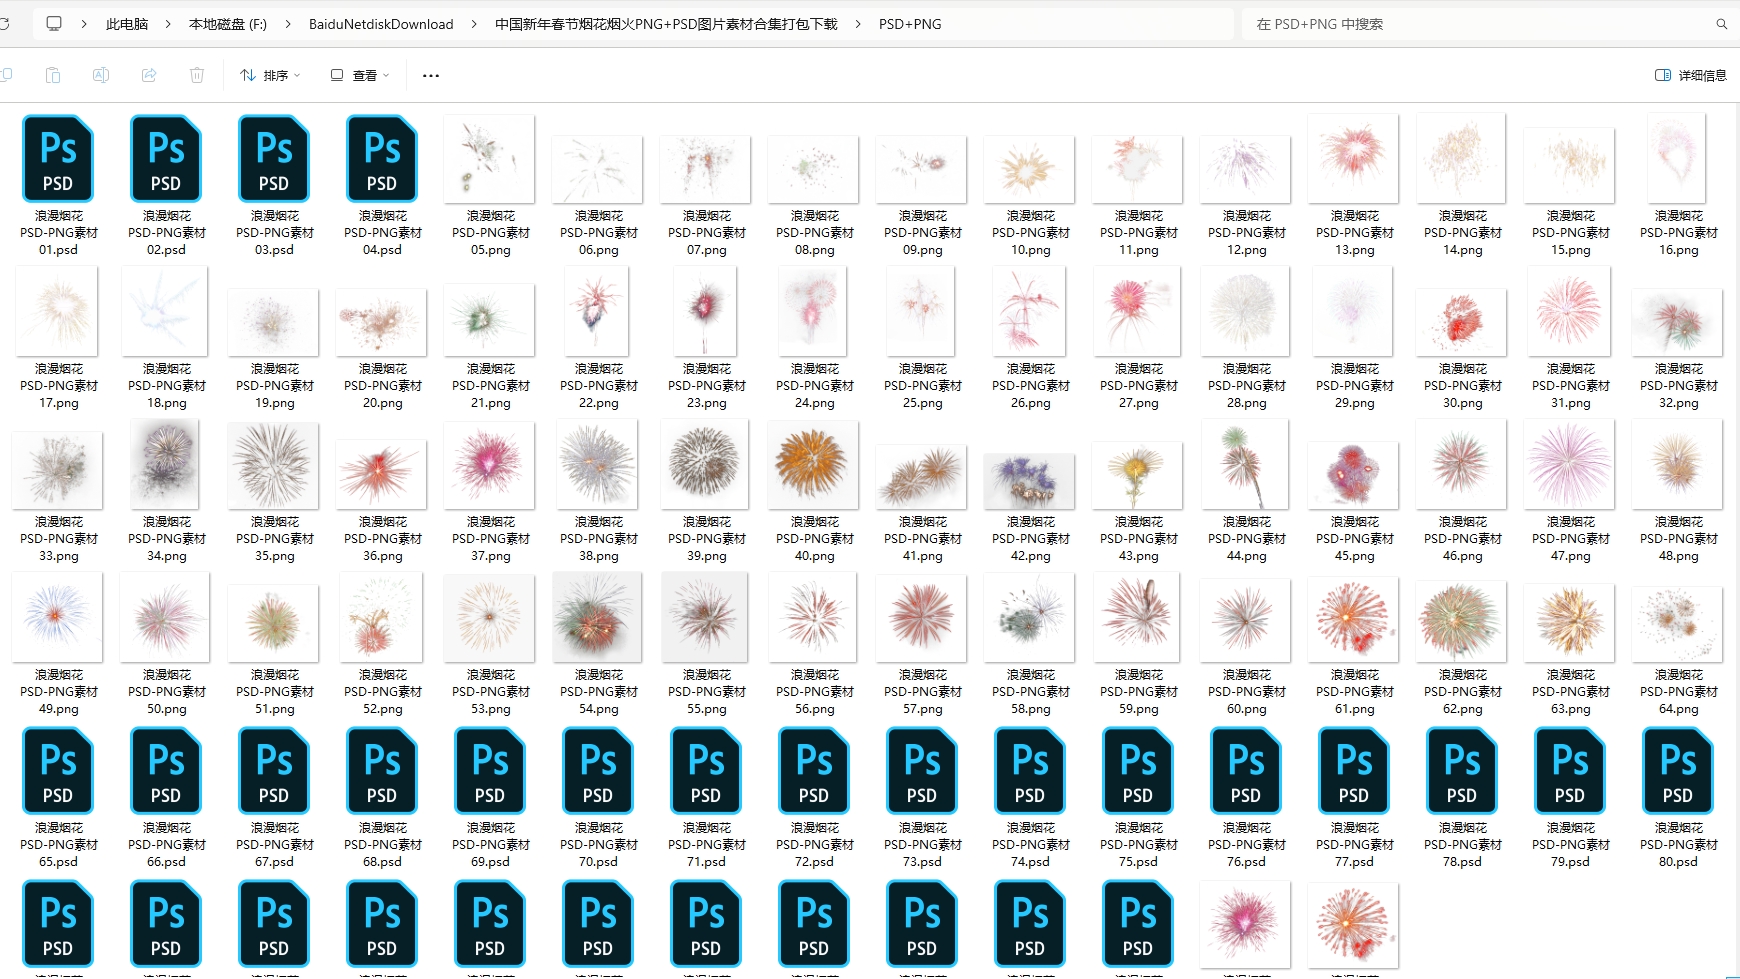Click the 中国新年春节烟花烟火 folder breadcrumb
This screenshot has width=1740, height=979.
coord(666,24)
